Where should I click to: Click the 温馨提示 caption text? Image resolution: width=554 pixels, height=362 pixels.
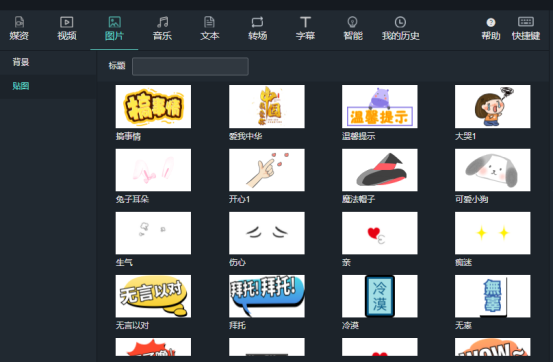coord(359,136)
